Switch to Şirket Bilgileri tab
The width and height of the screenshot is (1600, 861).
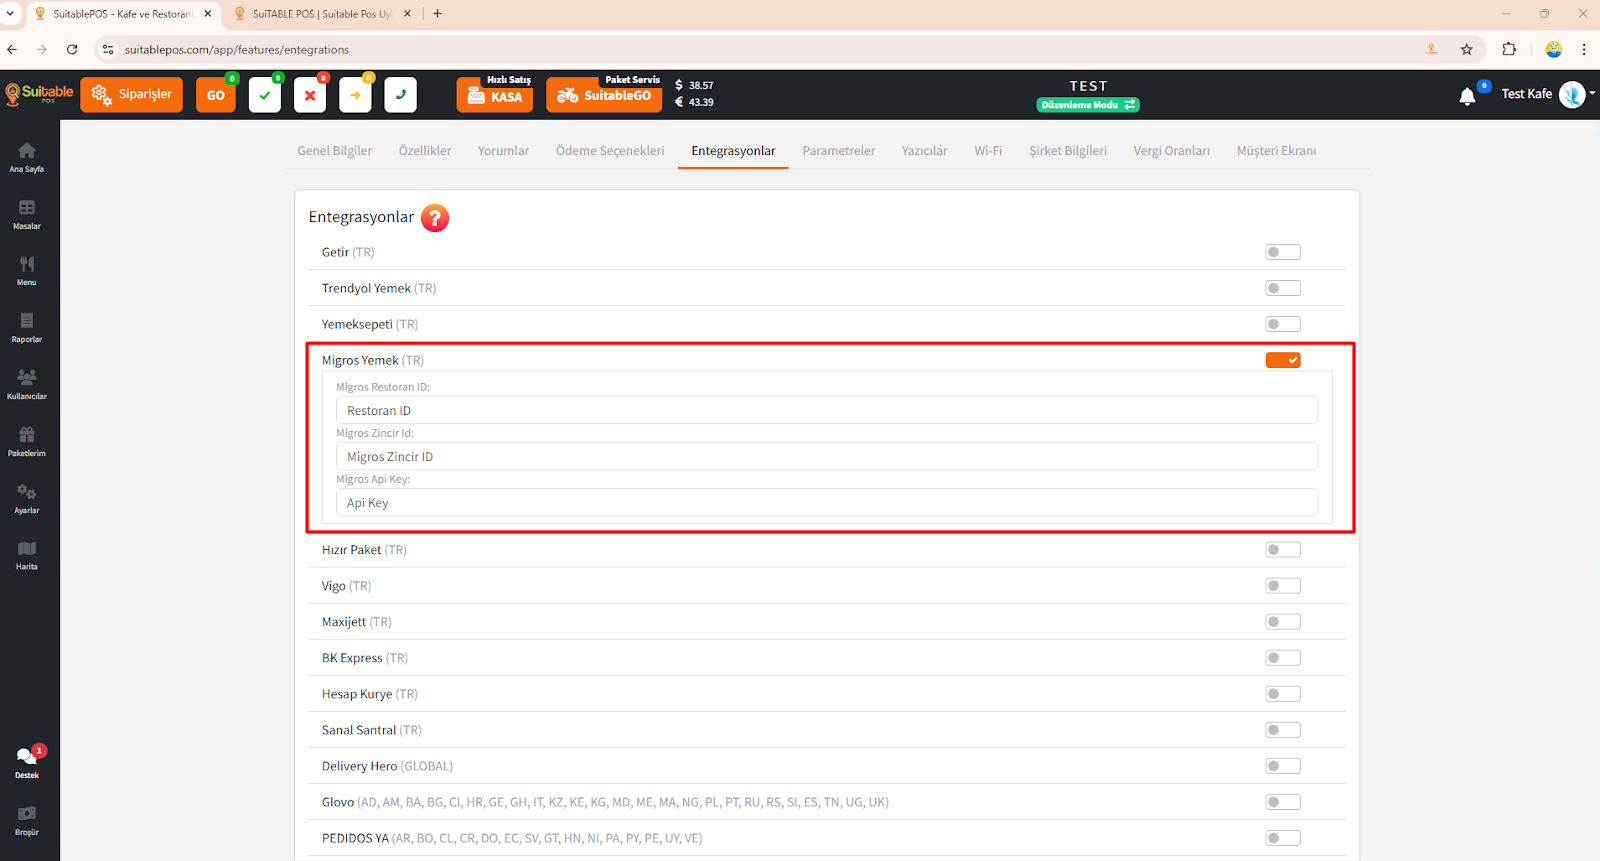pos(1068,151)
